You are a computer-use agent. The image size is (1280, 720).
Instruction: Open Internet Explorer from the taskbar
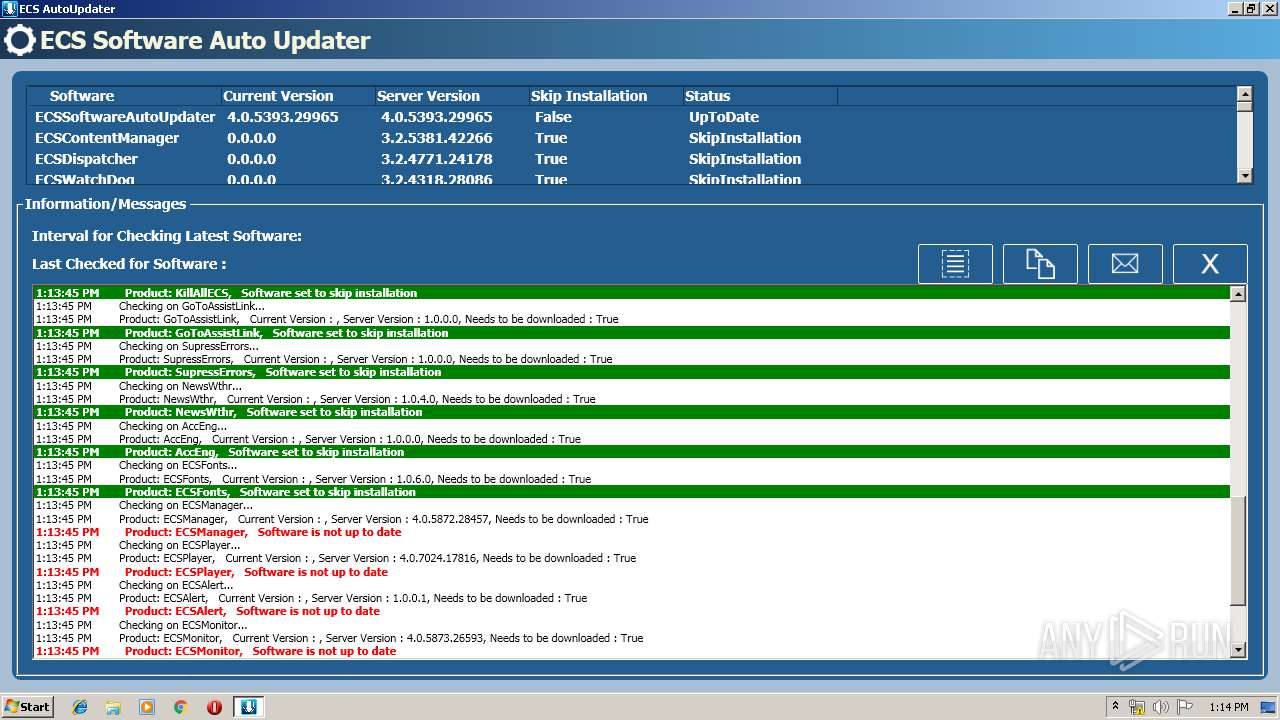click(80, 707)
